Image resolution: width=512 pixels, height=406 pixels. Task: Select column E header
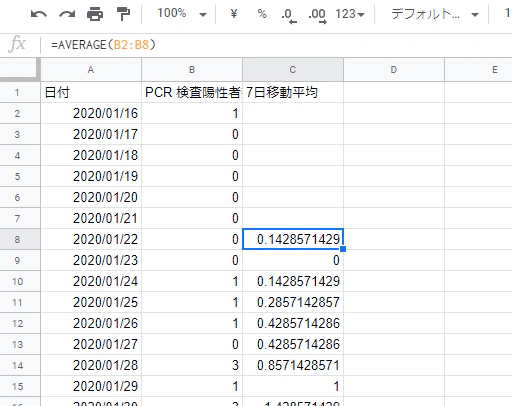click(479, 70)
